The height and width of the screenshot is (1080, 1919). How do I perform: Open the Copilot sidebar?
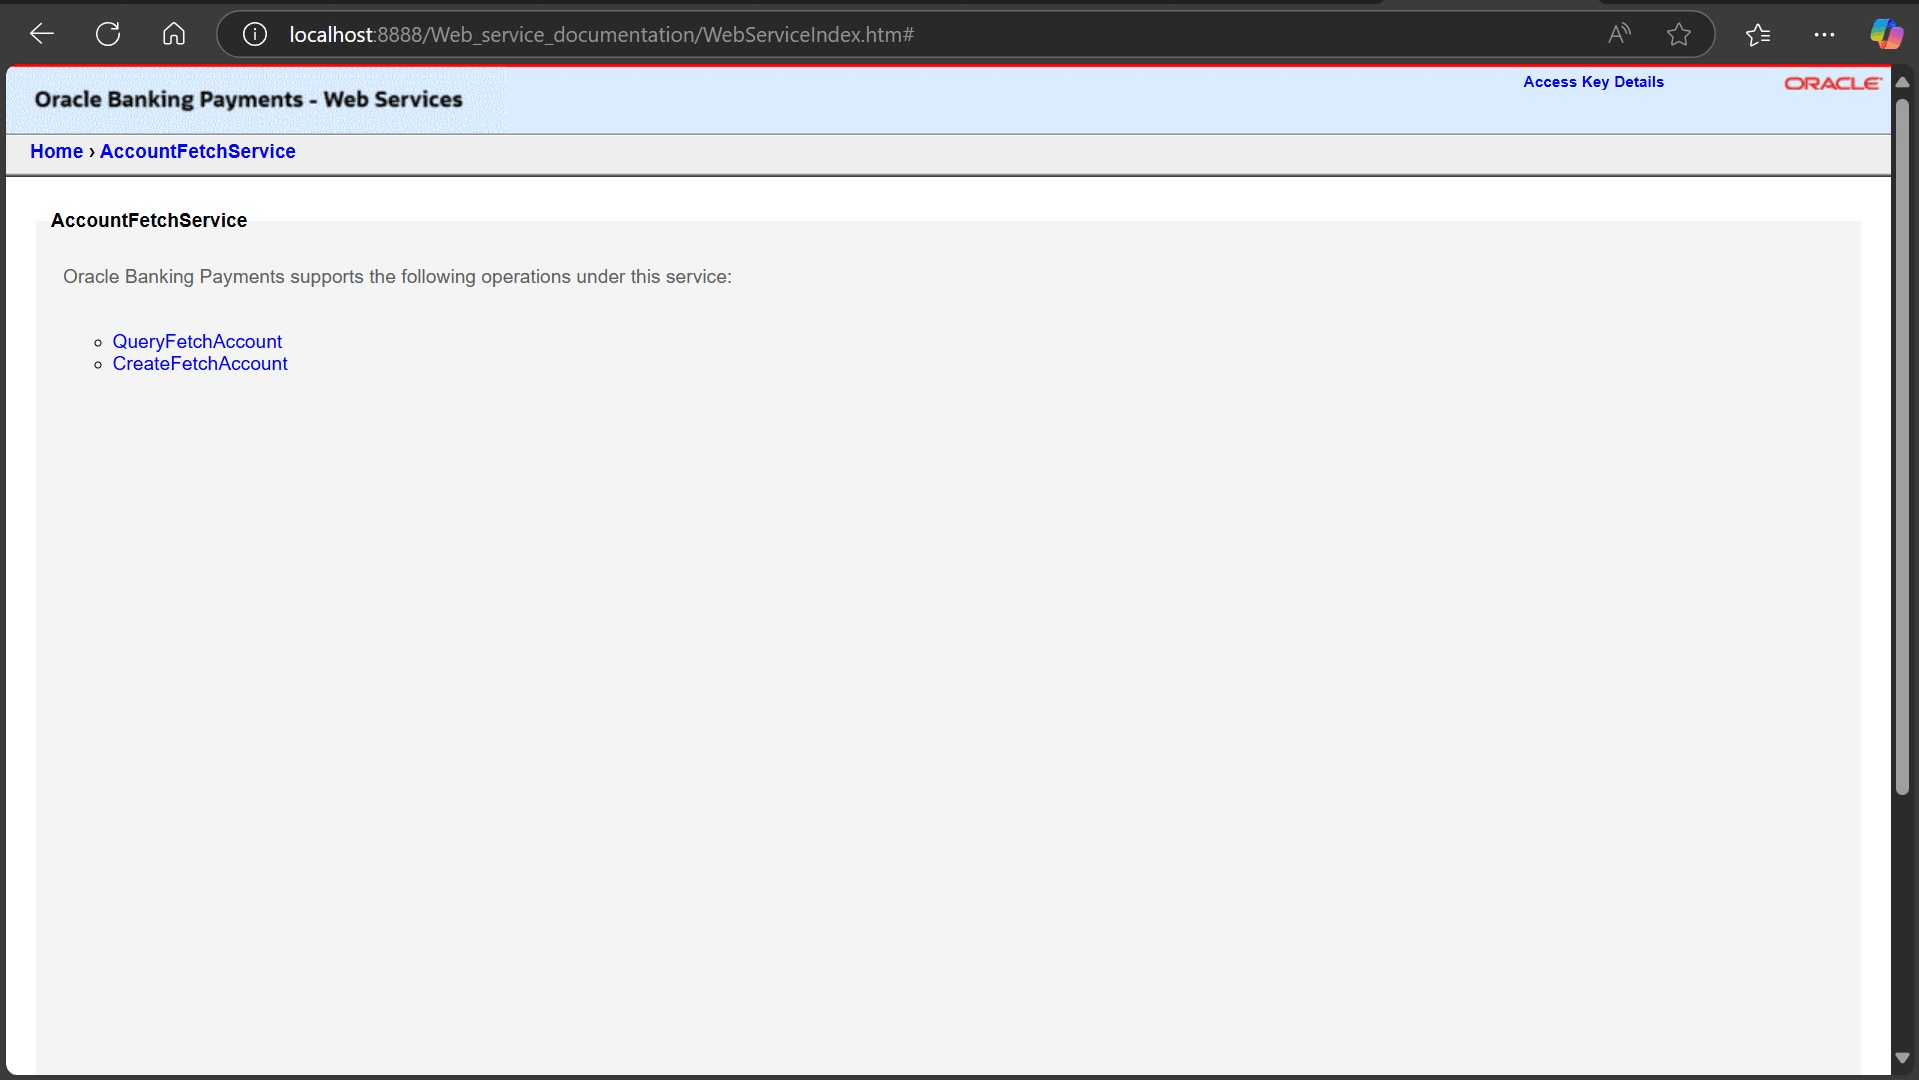click(1886, 34)
